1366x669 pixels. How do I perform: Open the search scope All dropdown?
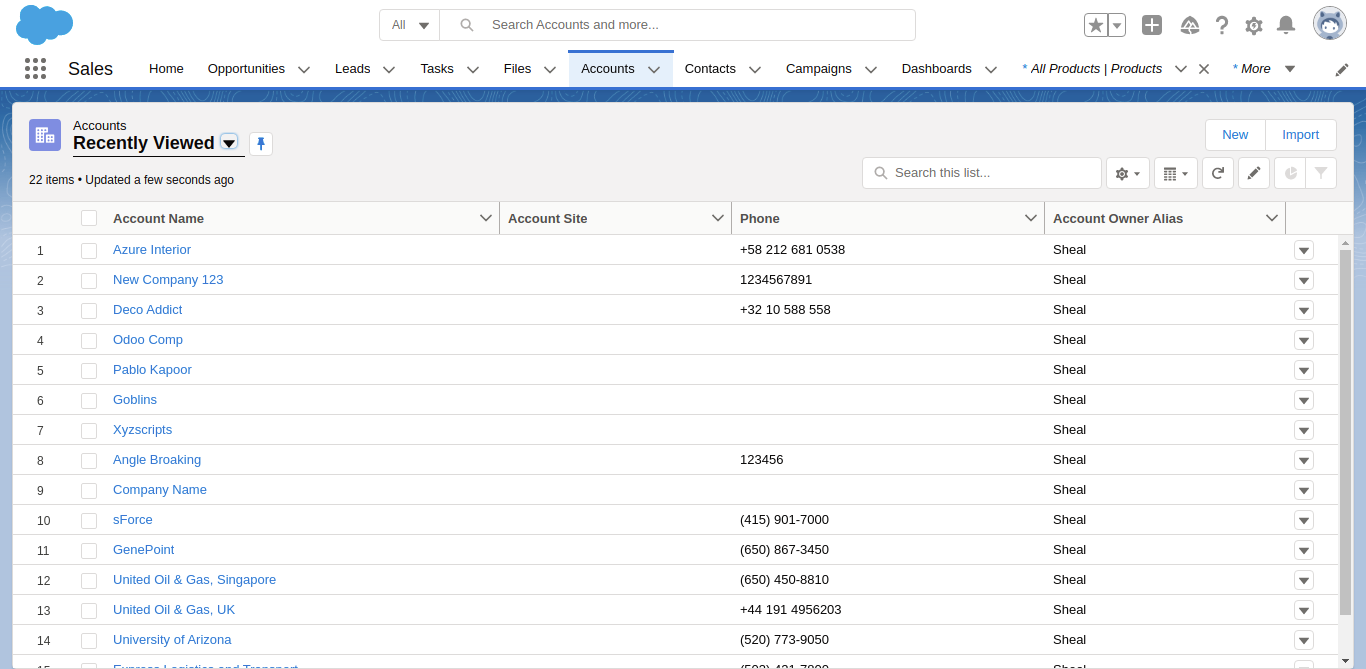click(410, 25)
